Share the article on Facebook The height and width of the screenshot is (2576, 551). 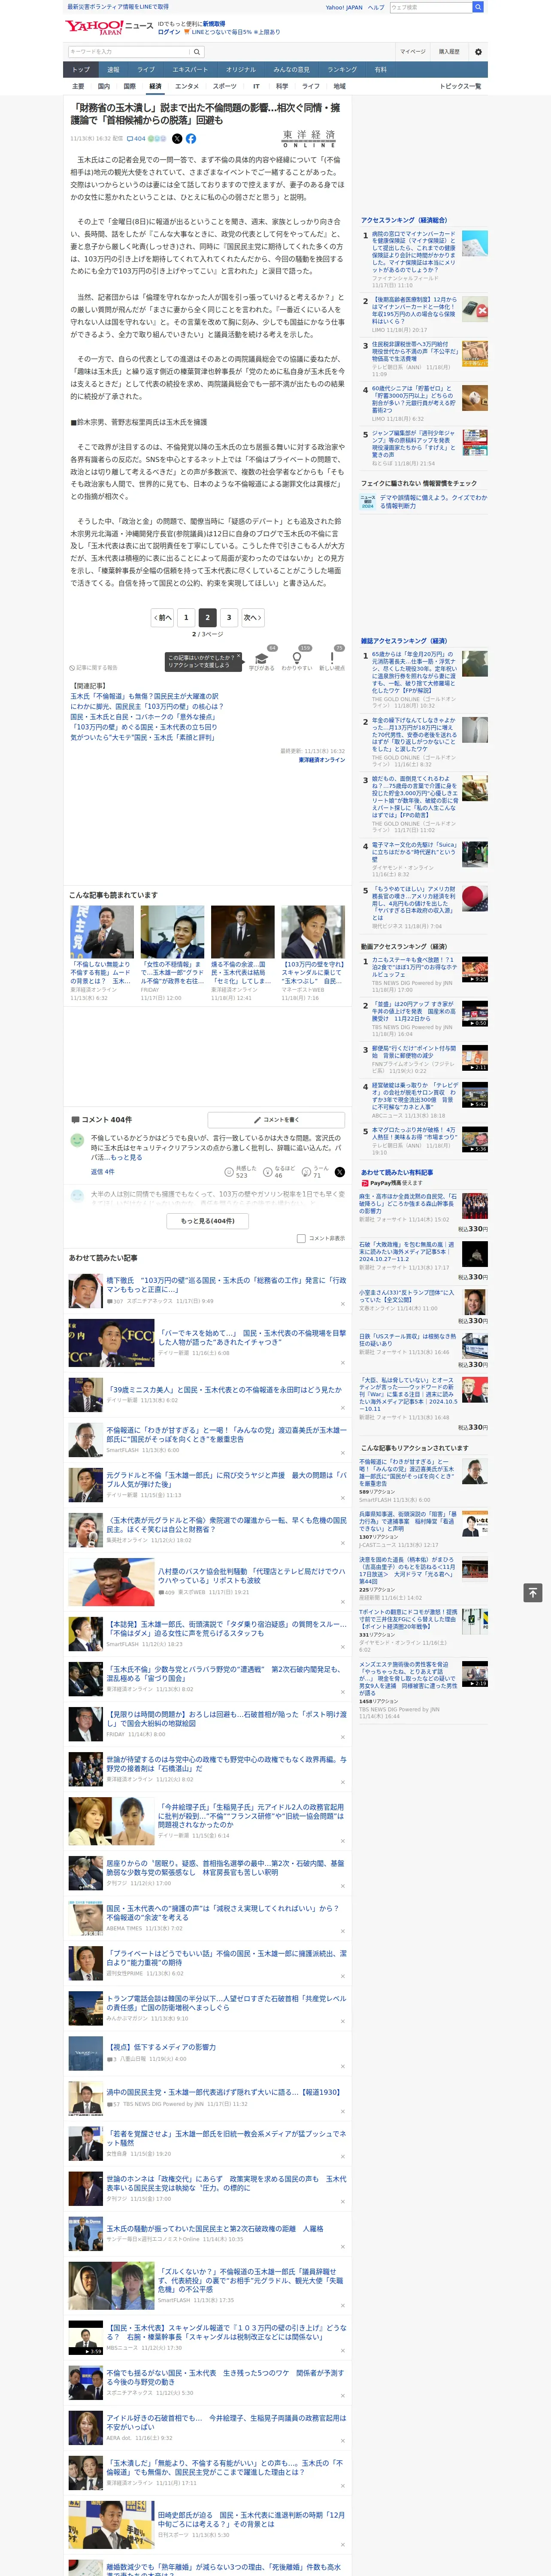(x=191, y=139)
